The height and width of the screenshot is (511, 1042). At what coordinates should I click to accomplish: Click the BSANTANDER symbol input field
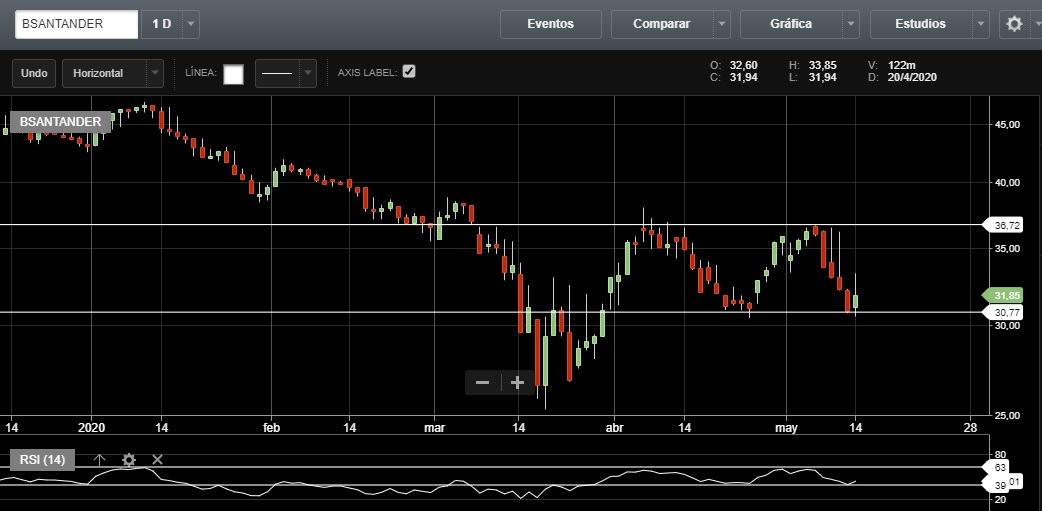tap(76, 24)
